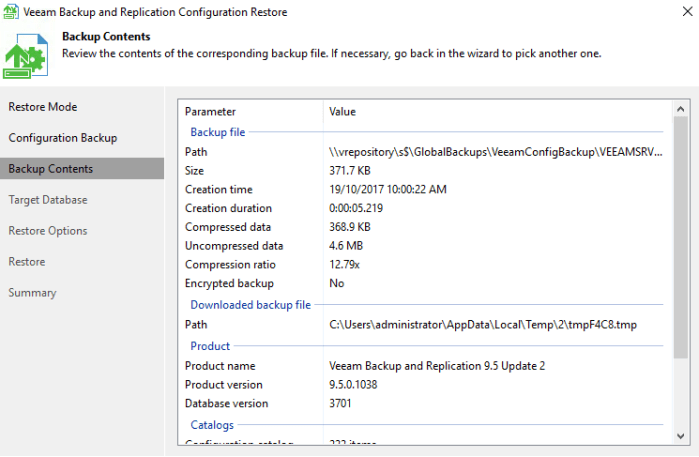This screenshot has width=699, height=457.
Task: Select the Encrypted backup parameter
Action: (230, 284)
